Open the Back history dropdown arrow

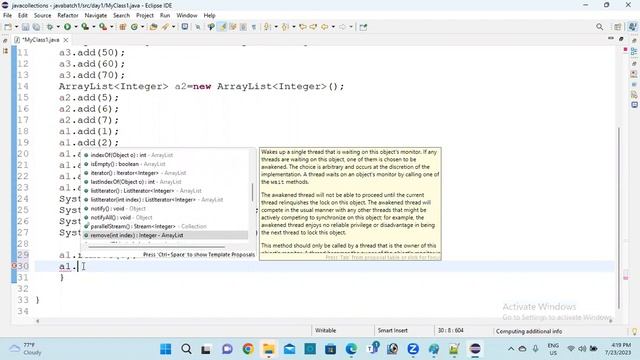coord(333,27)
